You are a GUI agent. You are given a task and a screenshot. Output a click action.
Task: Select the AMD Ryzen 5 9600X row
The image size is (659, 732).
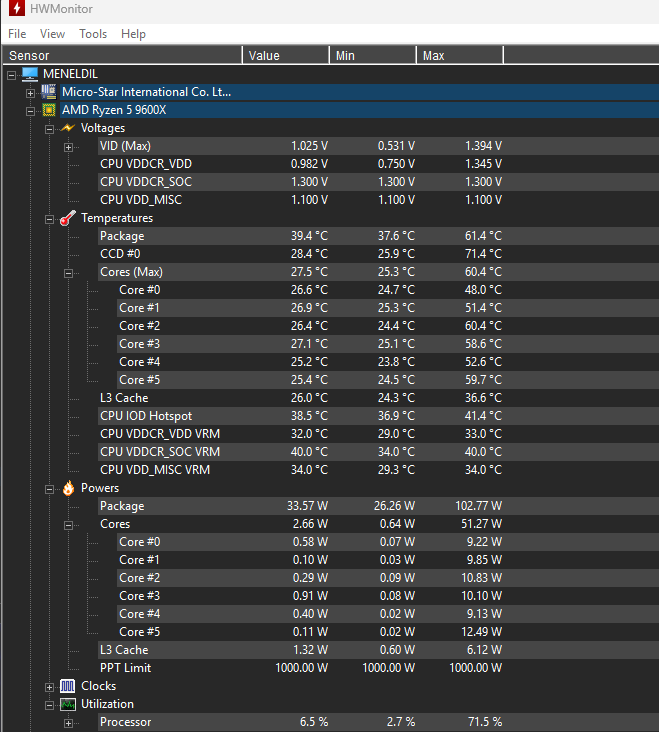pyautogui.click(x=359, y=110)
